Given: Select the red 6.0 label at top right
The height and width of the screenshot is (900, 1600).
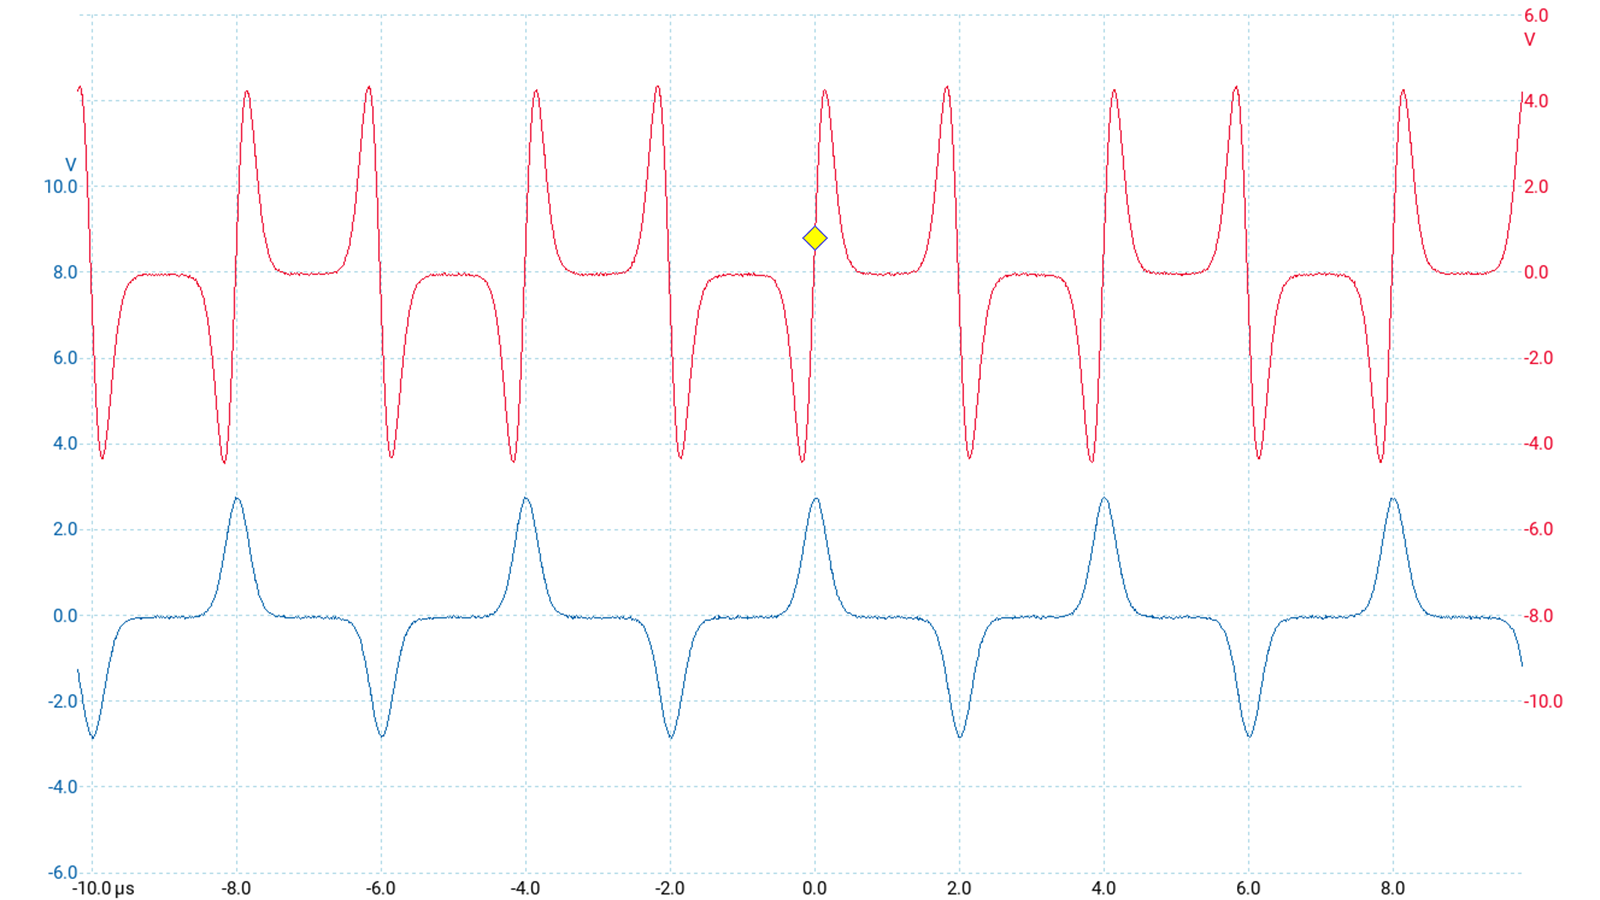Looking at the screenshot, I should (x=1536, y=16).
